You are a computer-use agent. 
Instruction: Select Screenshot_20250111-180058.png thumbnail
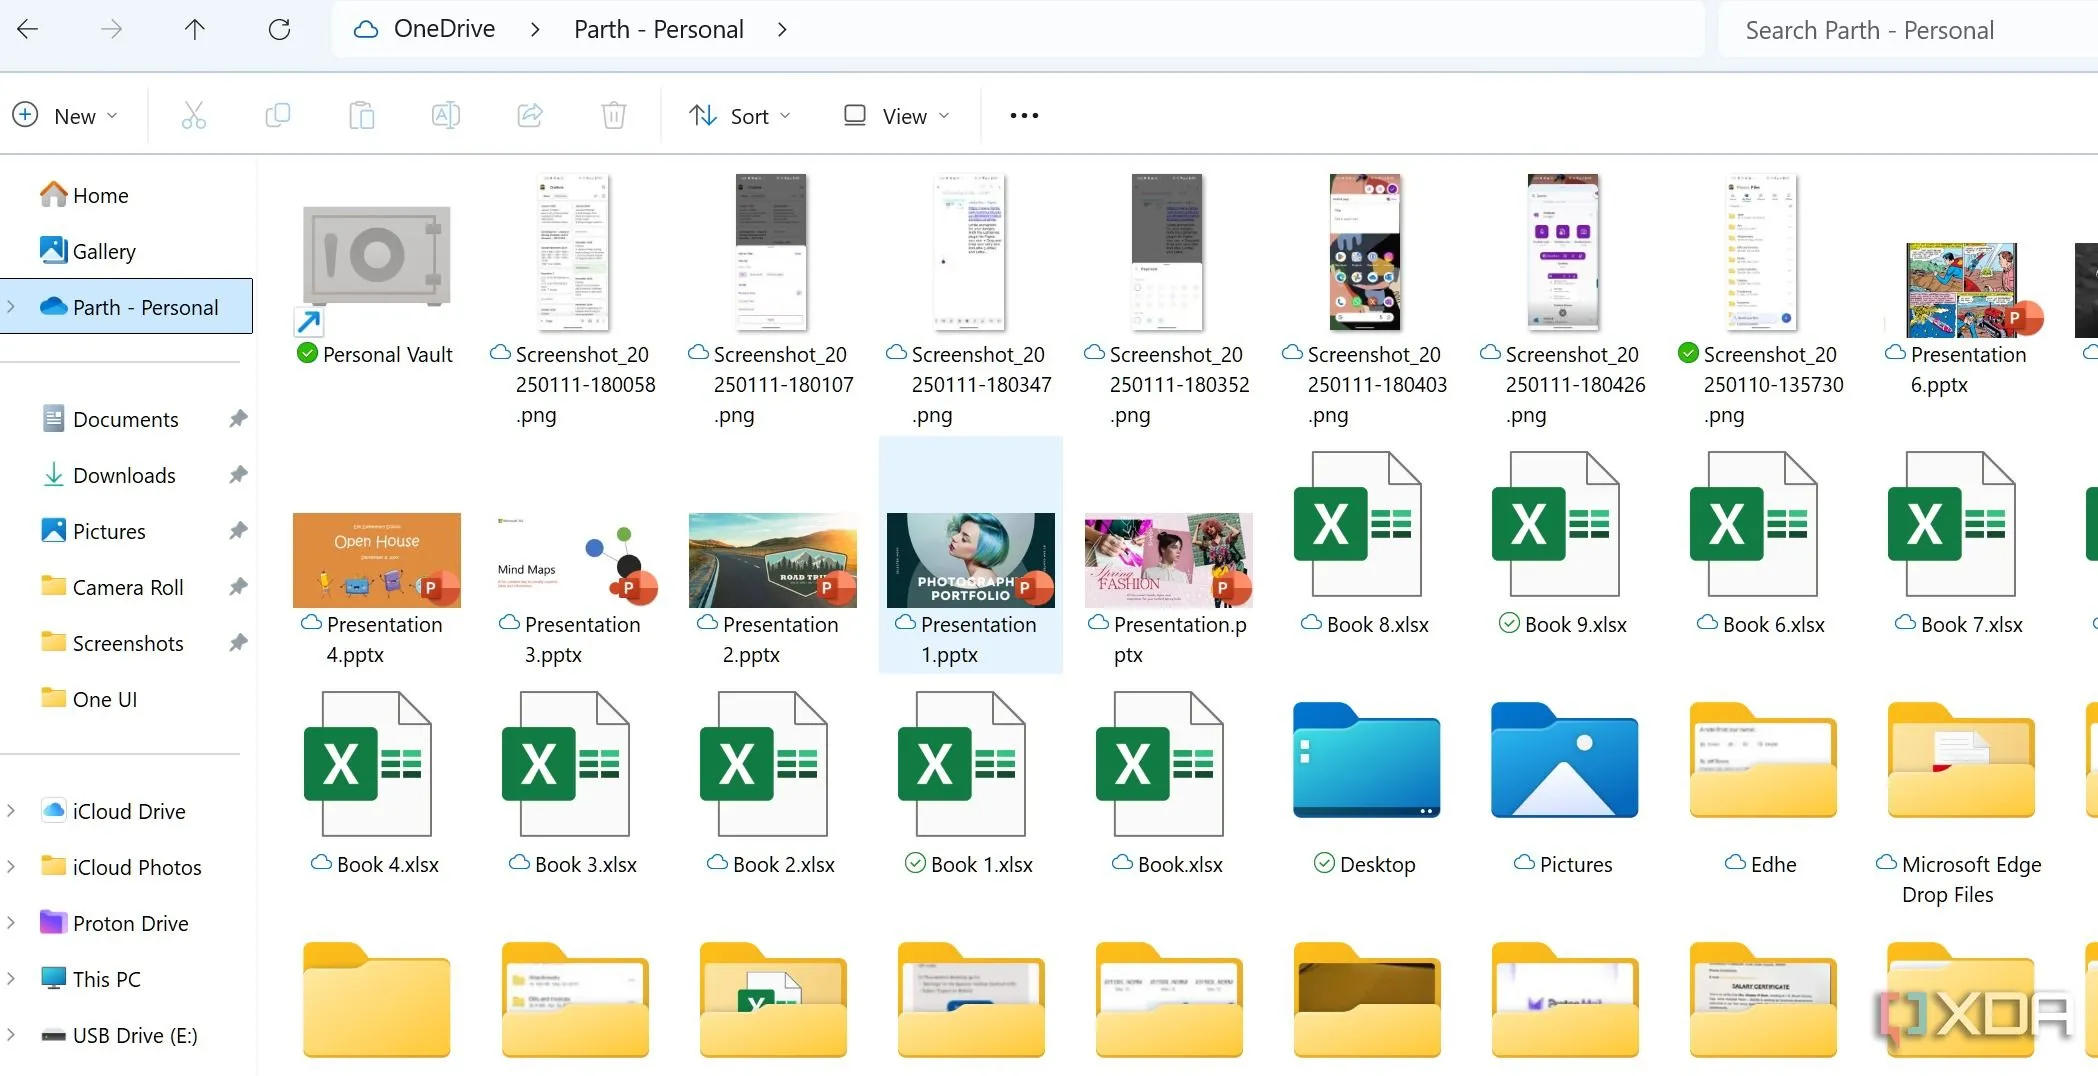coord(573,252)
